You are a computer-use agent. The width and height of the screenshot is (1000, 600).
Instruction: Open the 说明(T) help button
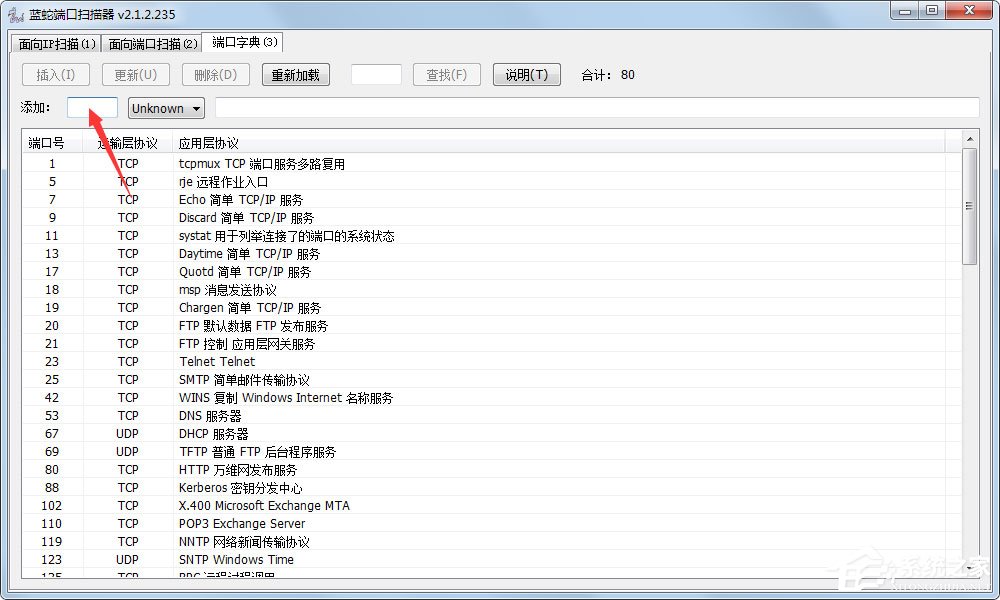tap(526, 75)
